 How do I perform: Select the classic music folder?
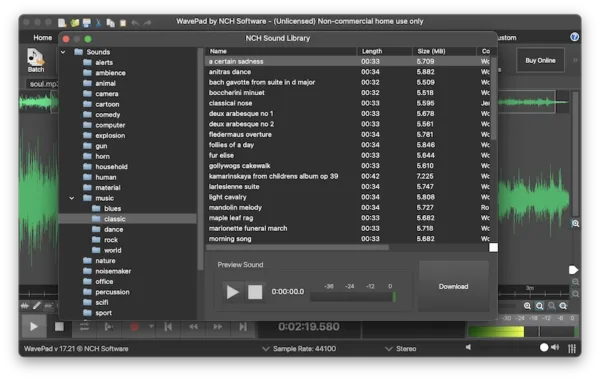coord(127,219)
